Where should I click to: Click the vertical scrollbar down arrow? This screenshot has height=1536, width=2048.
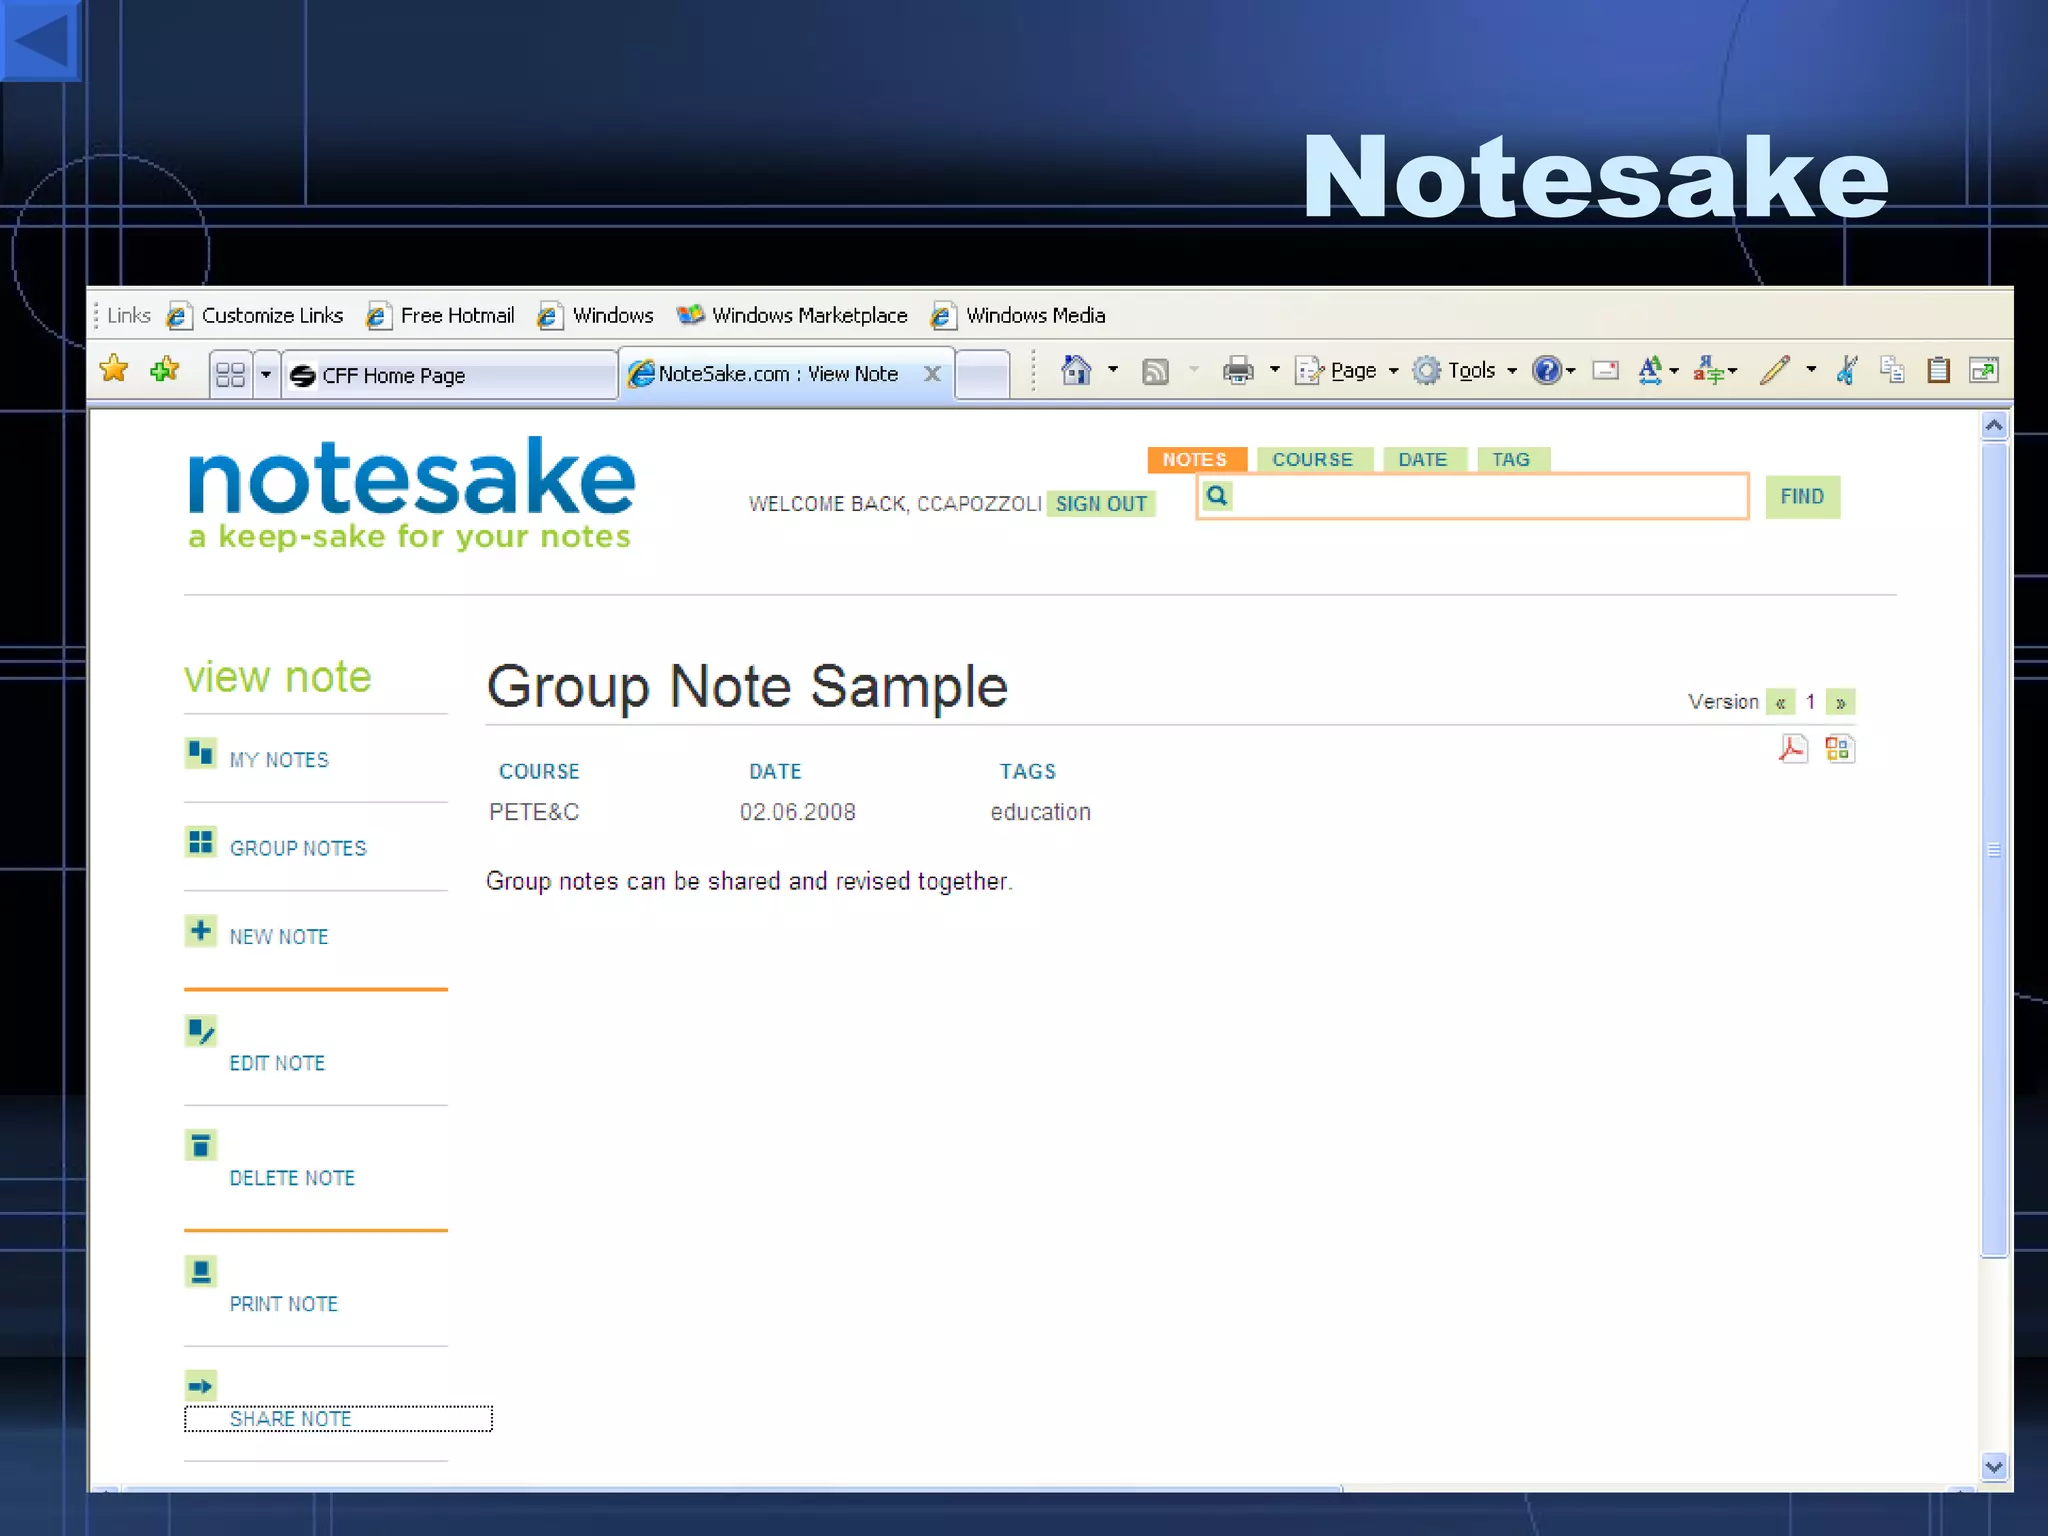(x=1994, y=1467)
